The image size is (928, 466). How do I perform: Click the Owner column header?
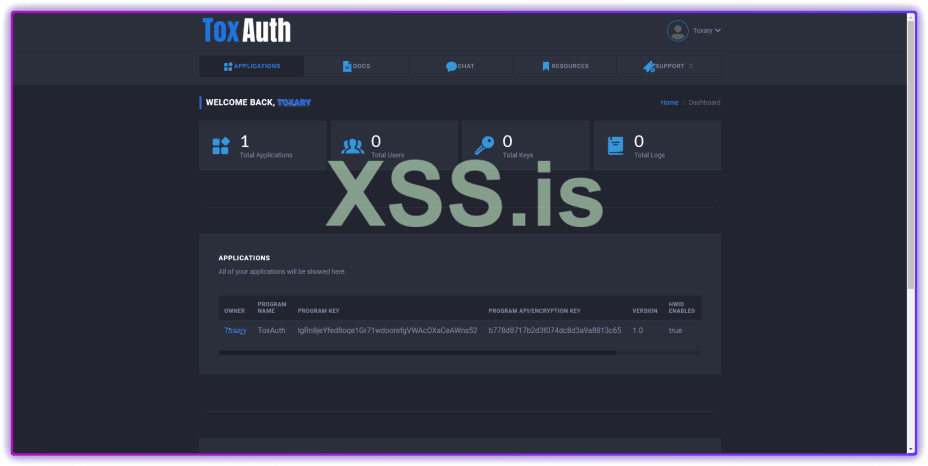[234, 311]
